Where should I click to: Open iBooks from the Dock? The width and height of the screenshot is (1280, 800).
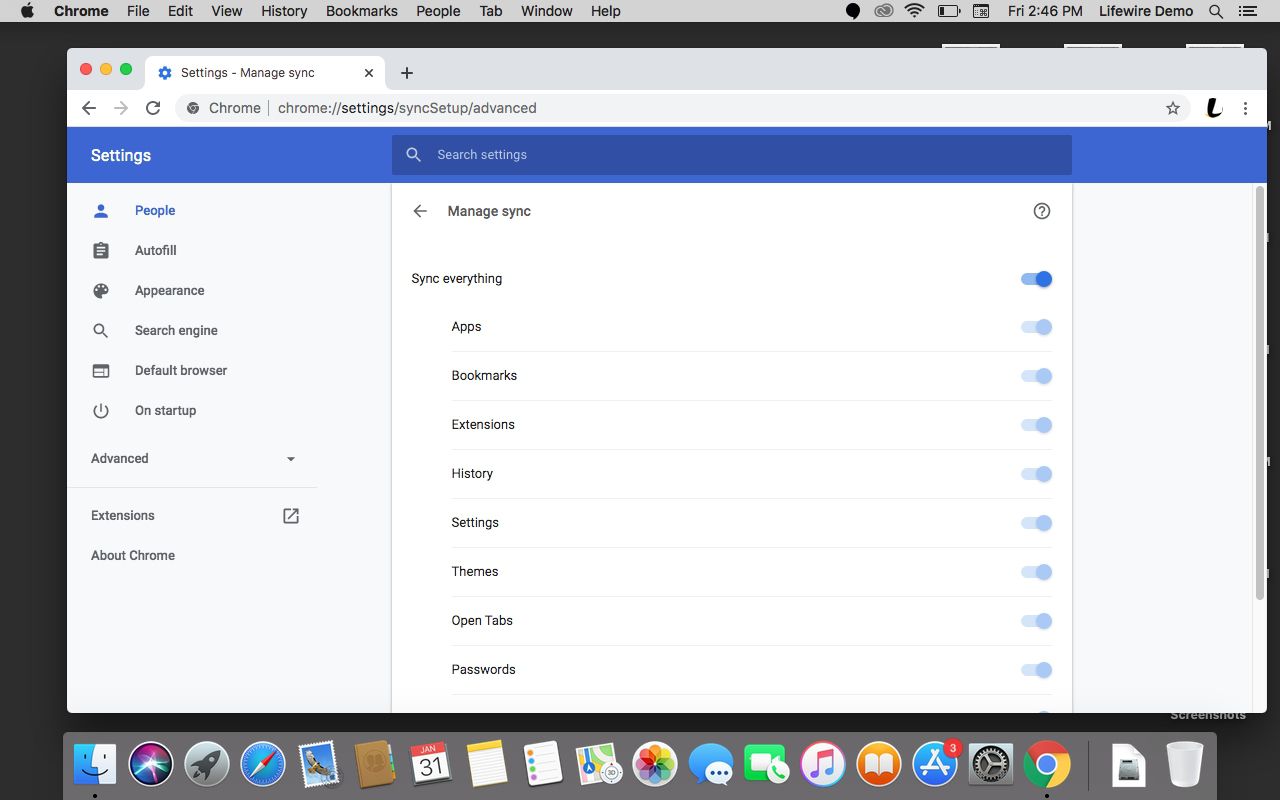pos(879,765)
